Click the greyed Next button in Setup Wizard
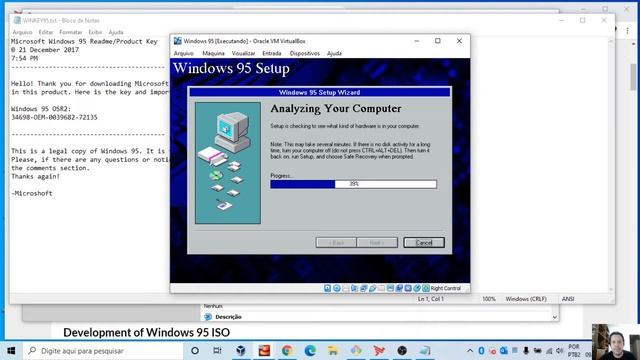The height and width of the screenshot is (360, 640). [x=377, y=242]
